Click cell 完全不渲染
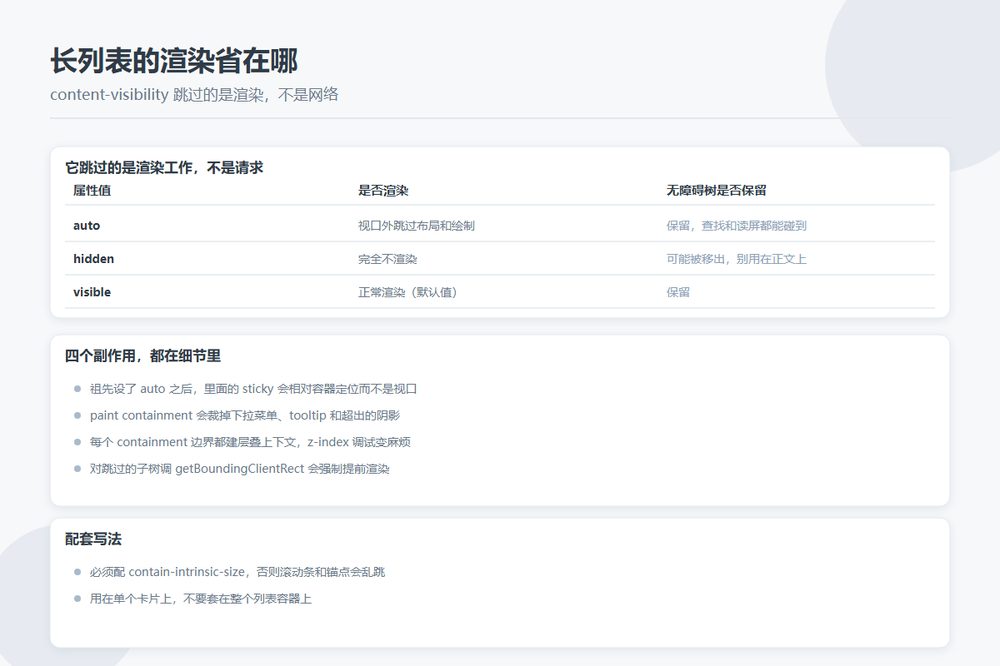The image size is (1000, 666). point(387,258)
